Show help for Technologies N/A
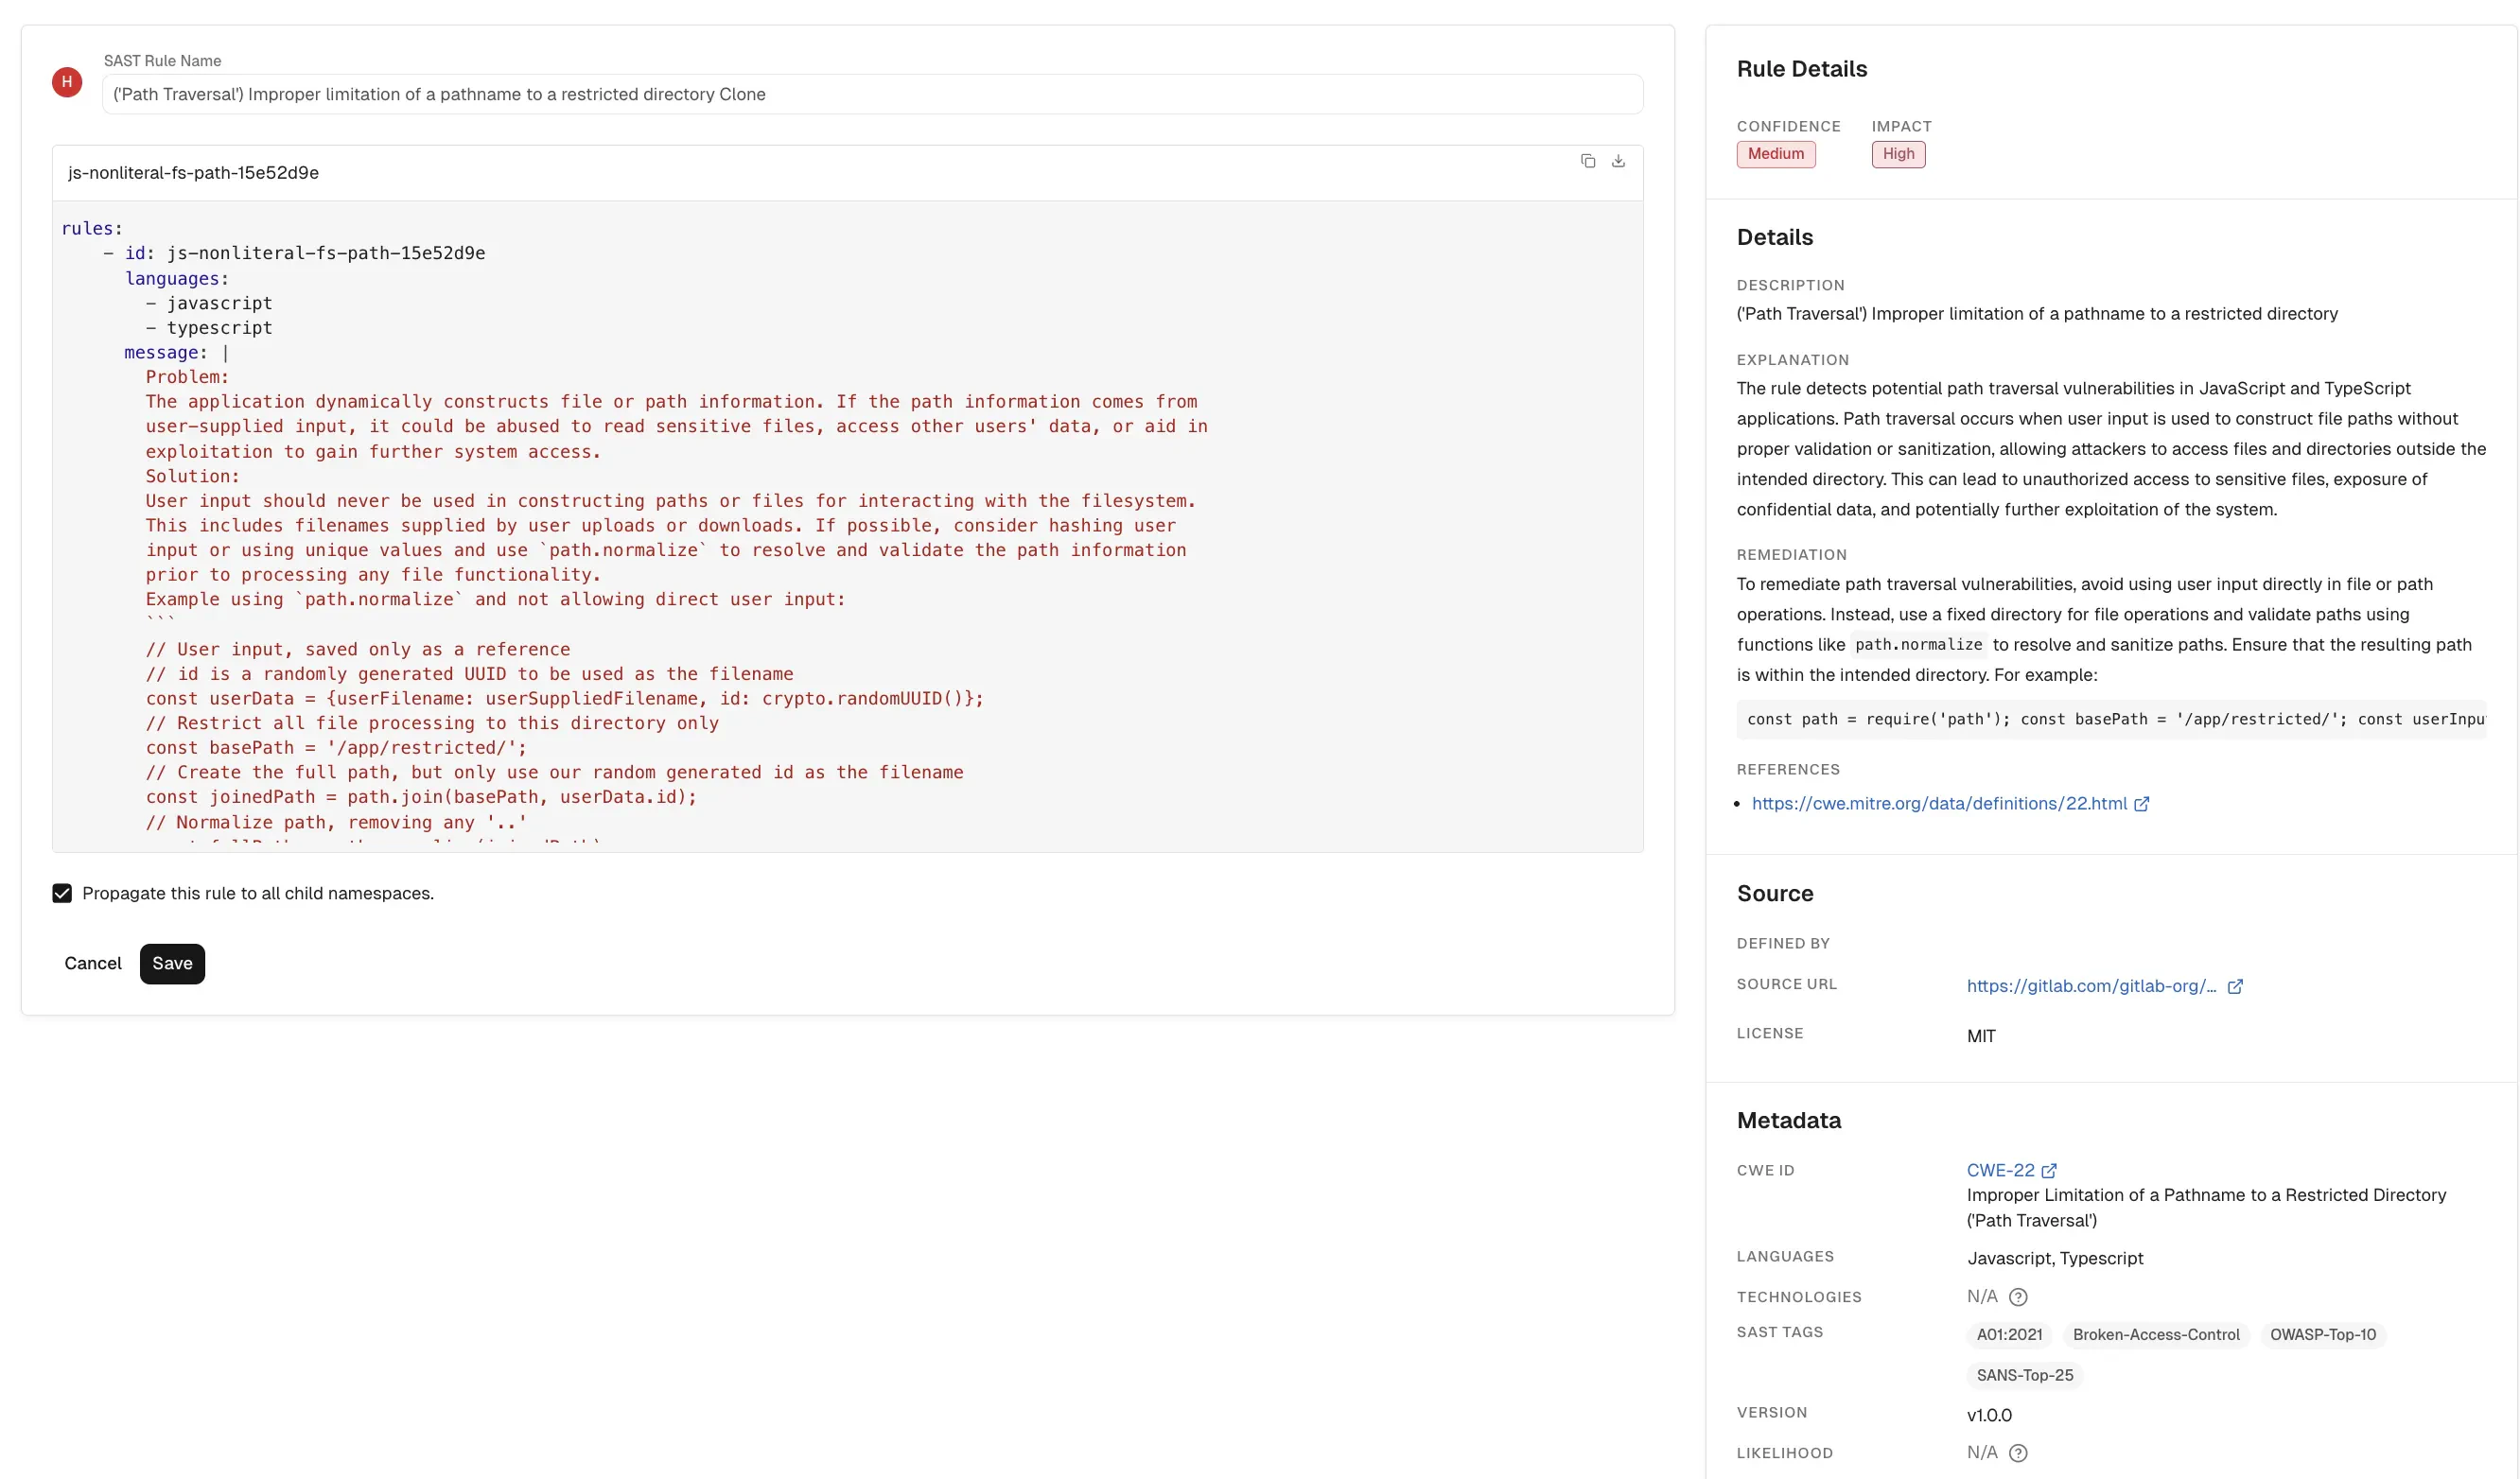The image size is (2520, 1479). [2018, 1297]
